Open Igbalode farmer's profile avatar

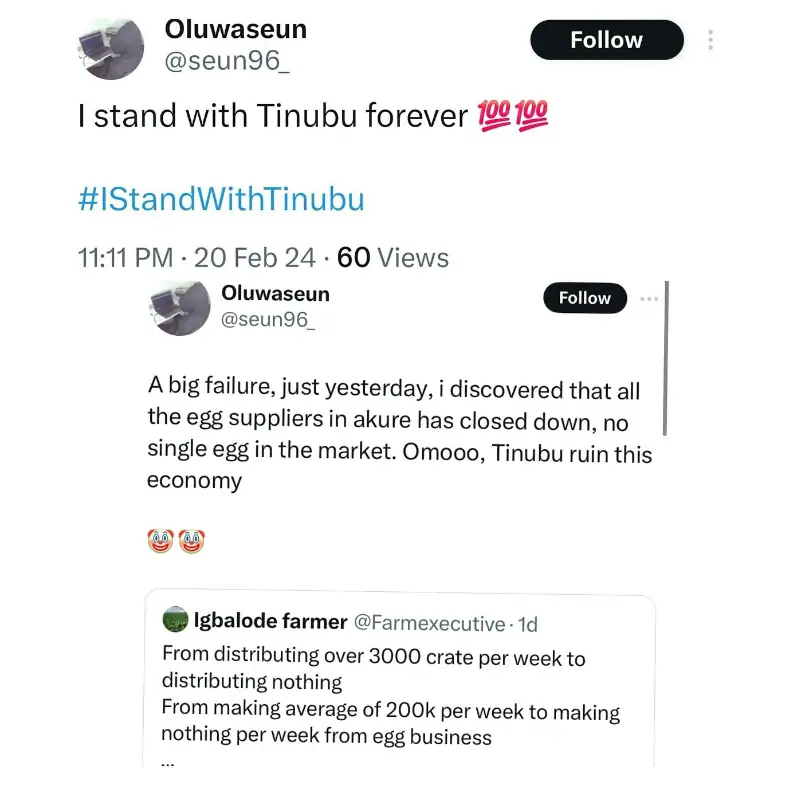[x=175, y=621]
